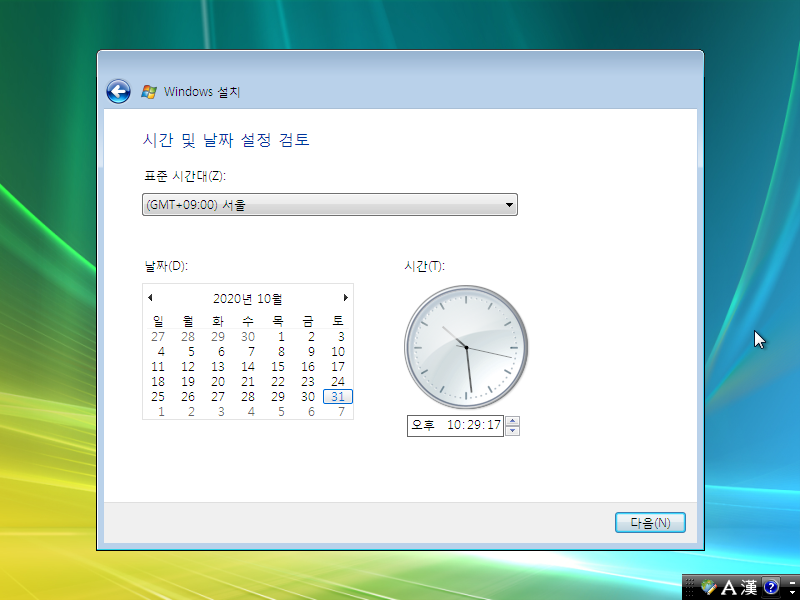
Task: Select date 18 in the calendar
Action: pyautogui.click(x=158, y=382)
